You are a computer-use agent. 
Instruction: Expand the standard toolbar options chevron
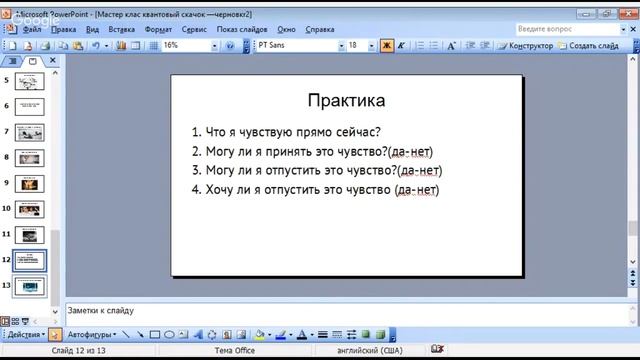pyautogui.click(x=246, y=46)
